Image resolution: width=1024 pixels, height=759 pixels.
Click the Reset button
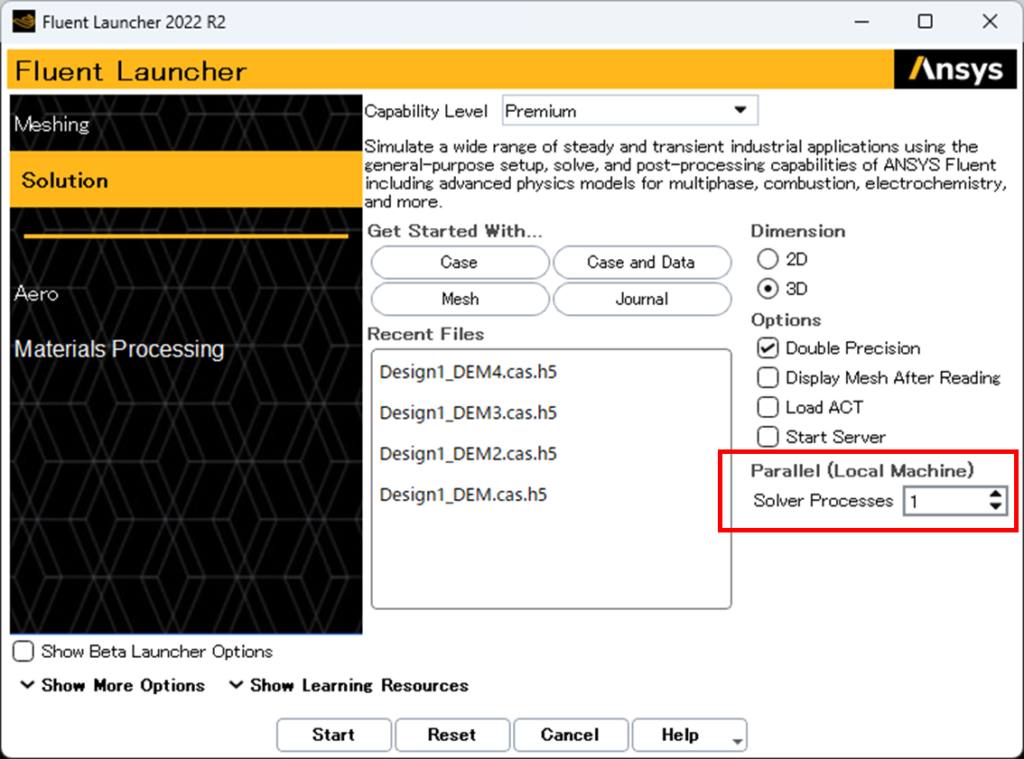[x=452, y=735]
